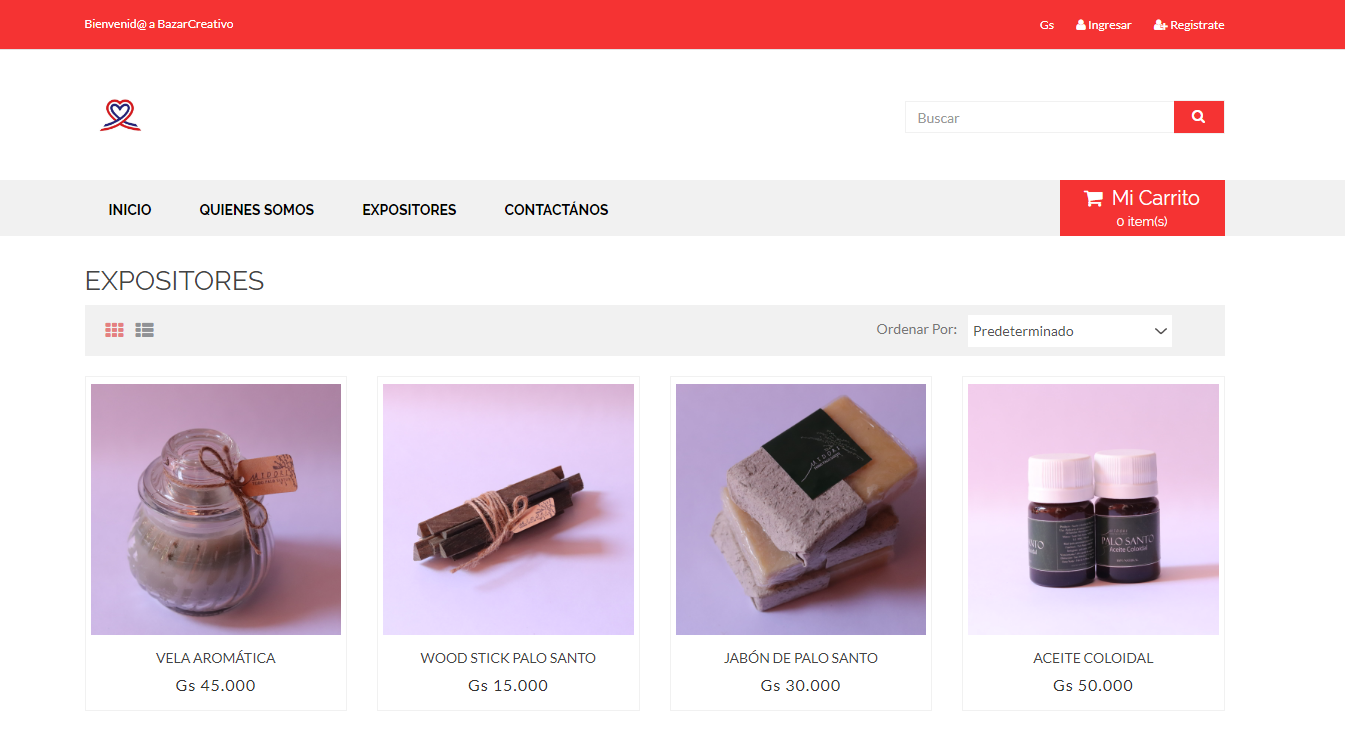Open the Wood Stick Palo Santo image
Screen dimensions: 1345x741
coord(508,509)
